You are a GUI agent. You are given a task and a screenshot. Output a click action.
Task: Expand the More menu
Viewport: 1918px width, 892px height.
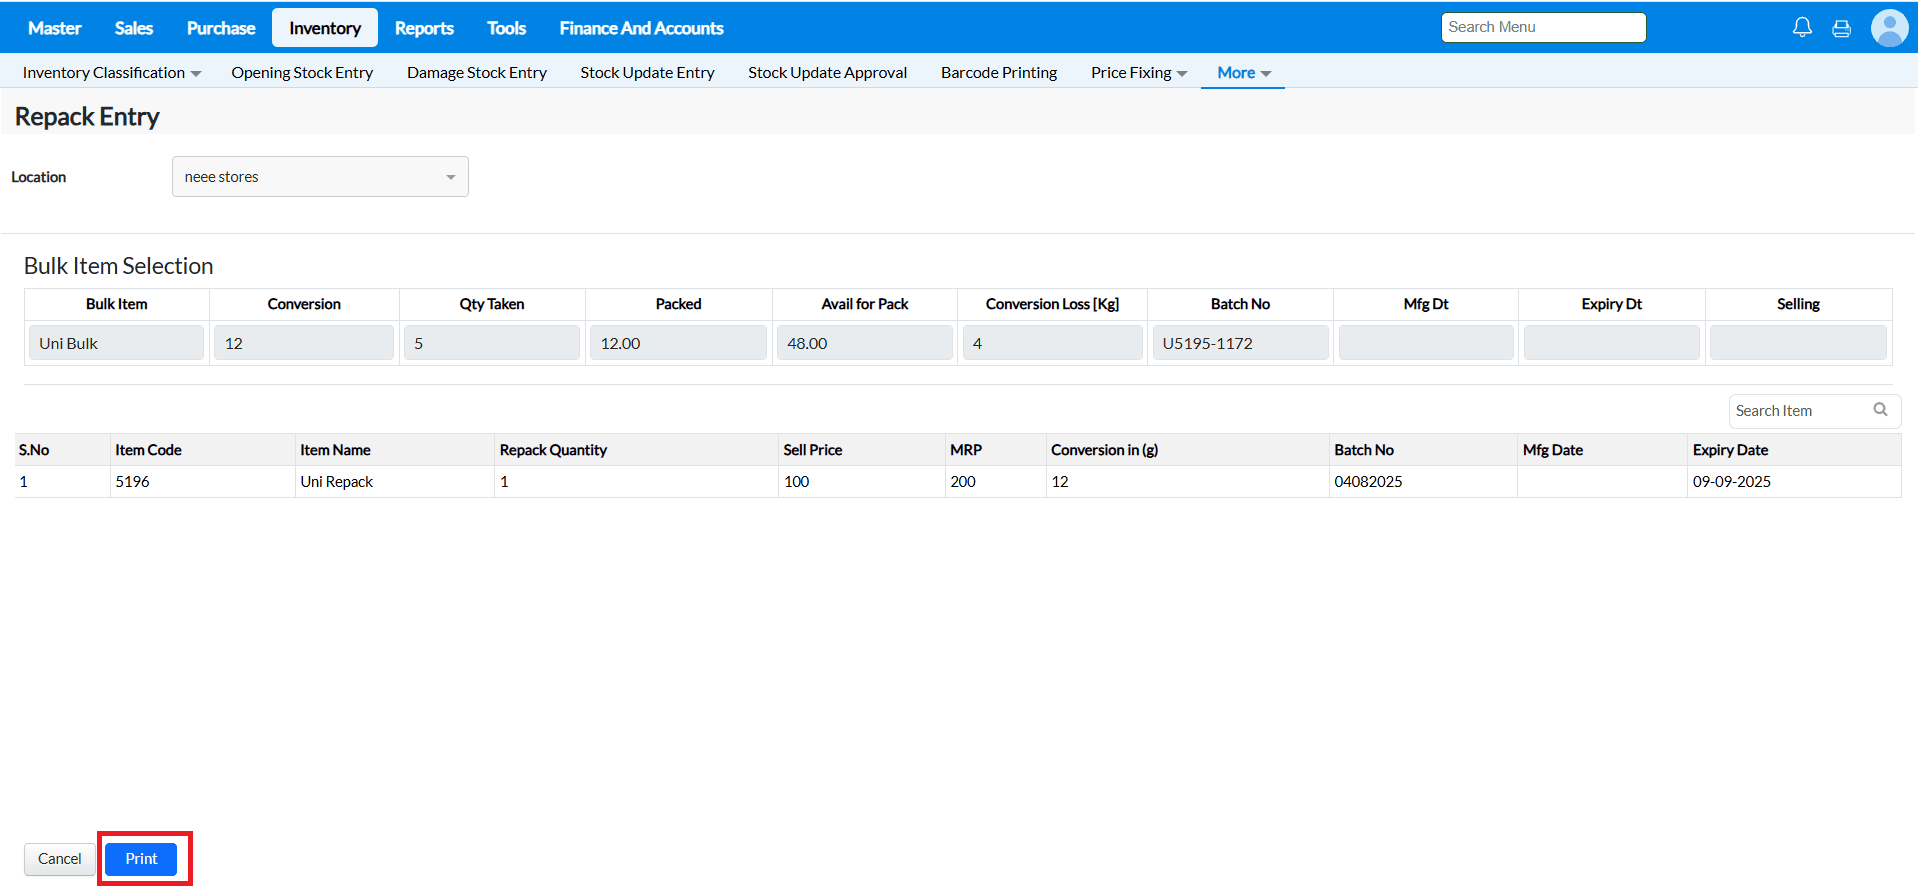1243,73
